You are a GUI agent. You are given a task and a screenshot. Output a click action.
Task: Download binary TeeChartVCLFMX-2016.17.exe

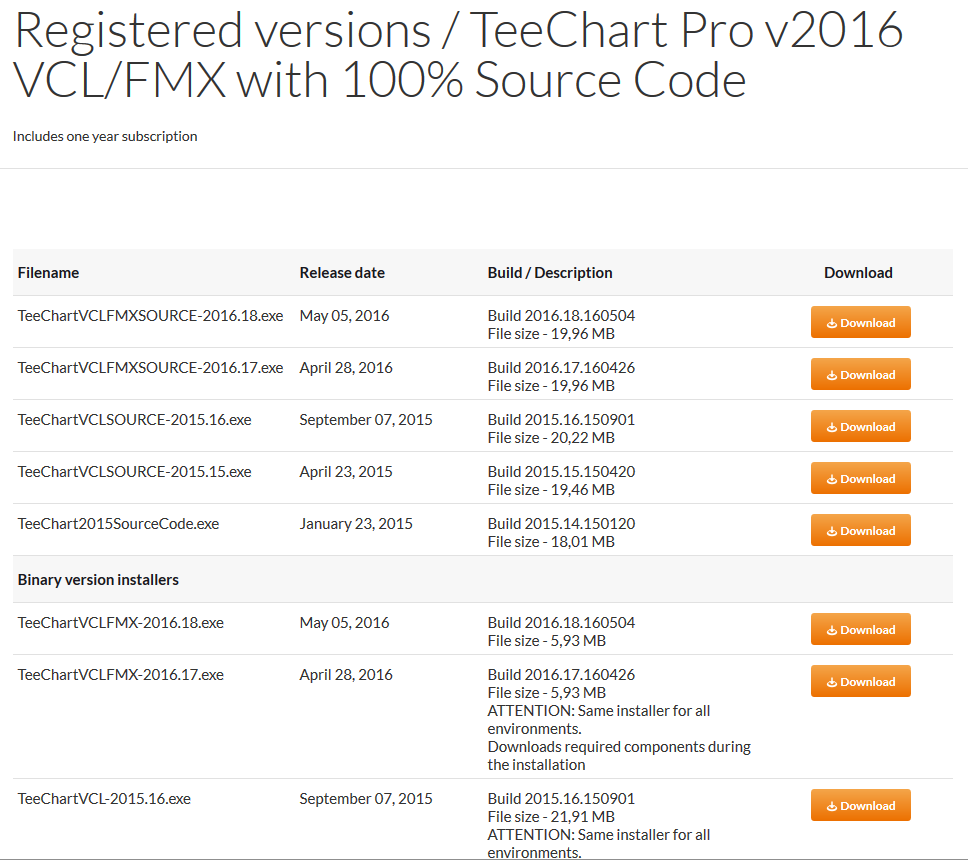861,681
